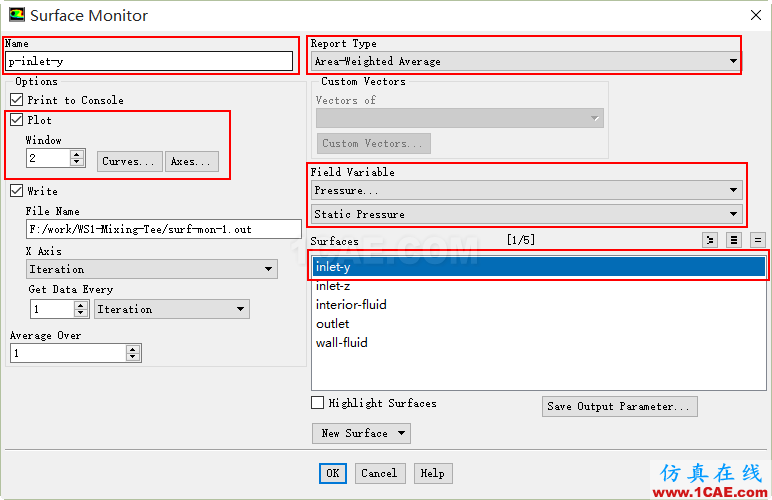
Task: Open the Pressure... field variable category dropdown
Action: point(526,190)
